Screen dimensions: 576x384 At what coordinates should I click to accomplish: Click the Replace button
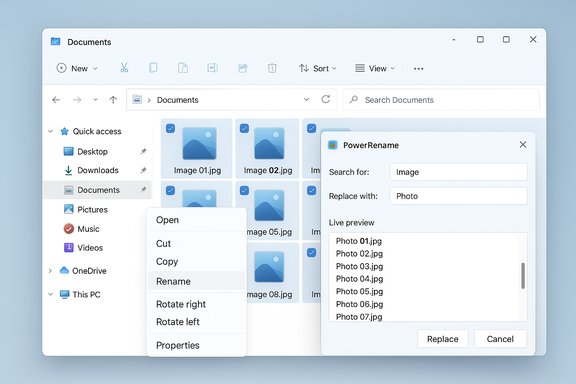click(443, 339)
